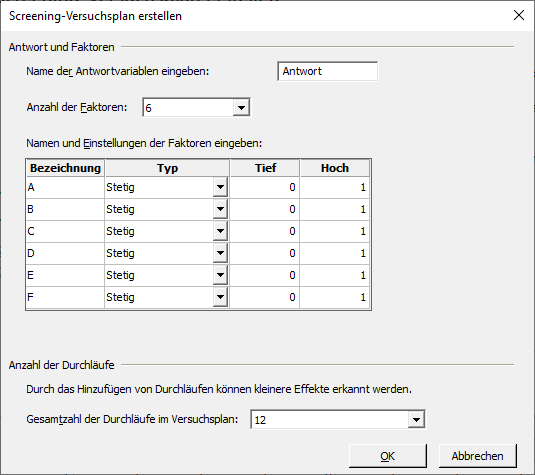Expand Typ dropdown for factor E

(x=220, y=275)
